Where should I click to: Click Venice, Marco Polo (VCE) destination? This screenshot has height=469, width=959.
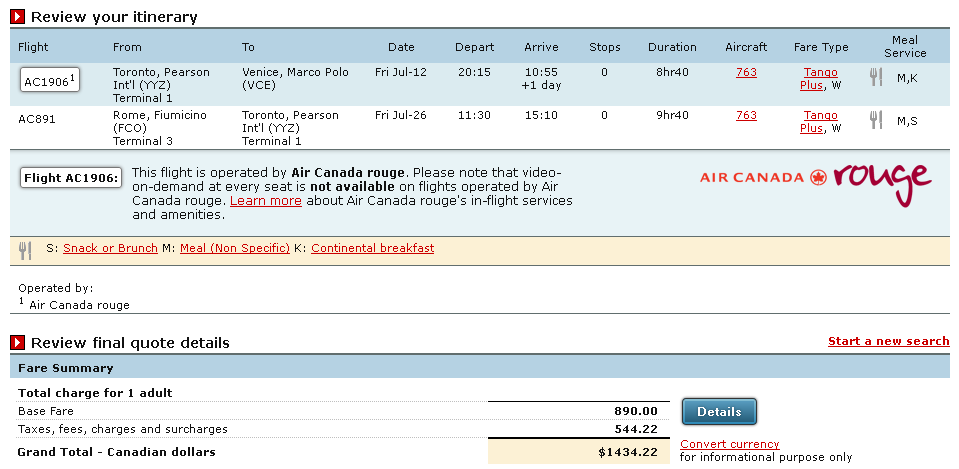pyautogui.click(x=295, y=79)
